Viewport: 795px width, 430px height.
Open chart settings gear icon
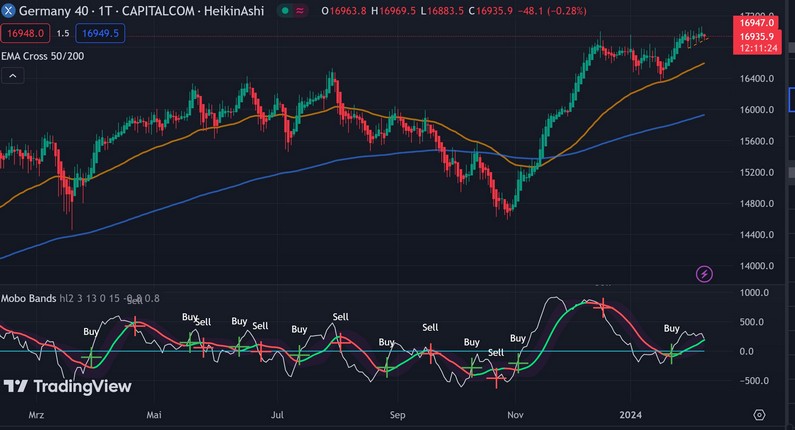pos(759,415)
